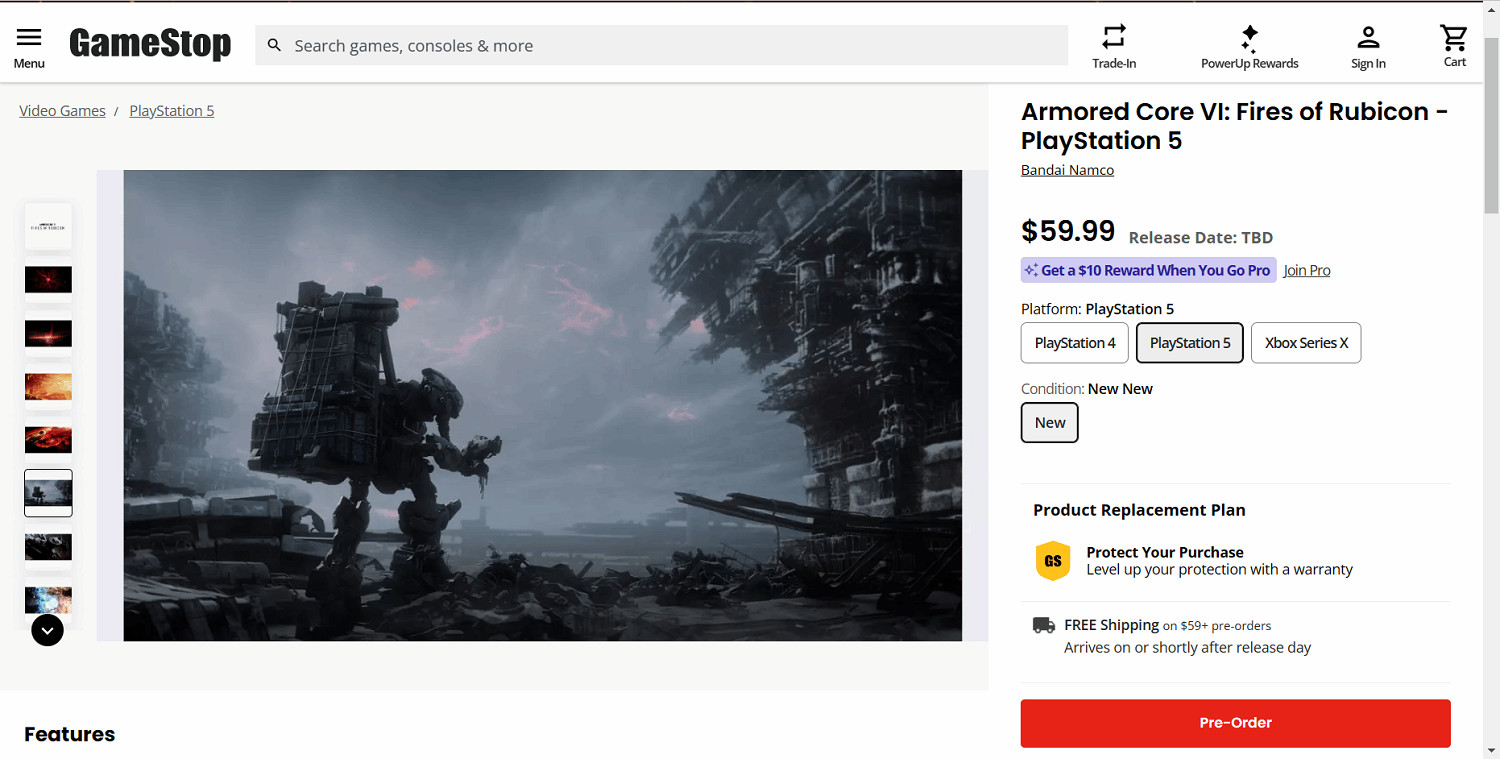Click the Video Games breadcrumb
This screenshot has height=759, width=1500.
pos(62,111)
